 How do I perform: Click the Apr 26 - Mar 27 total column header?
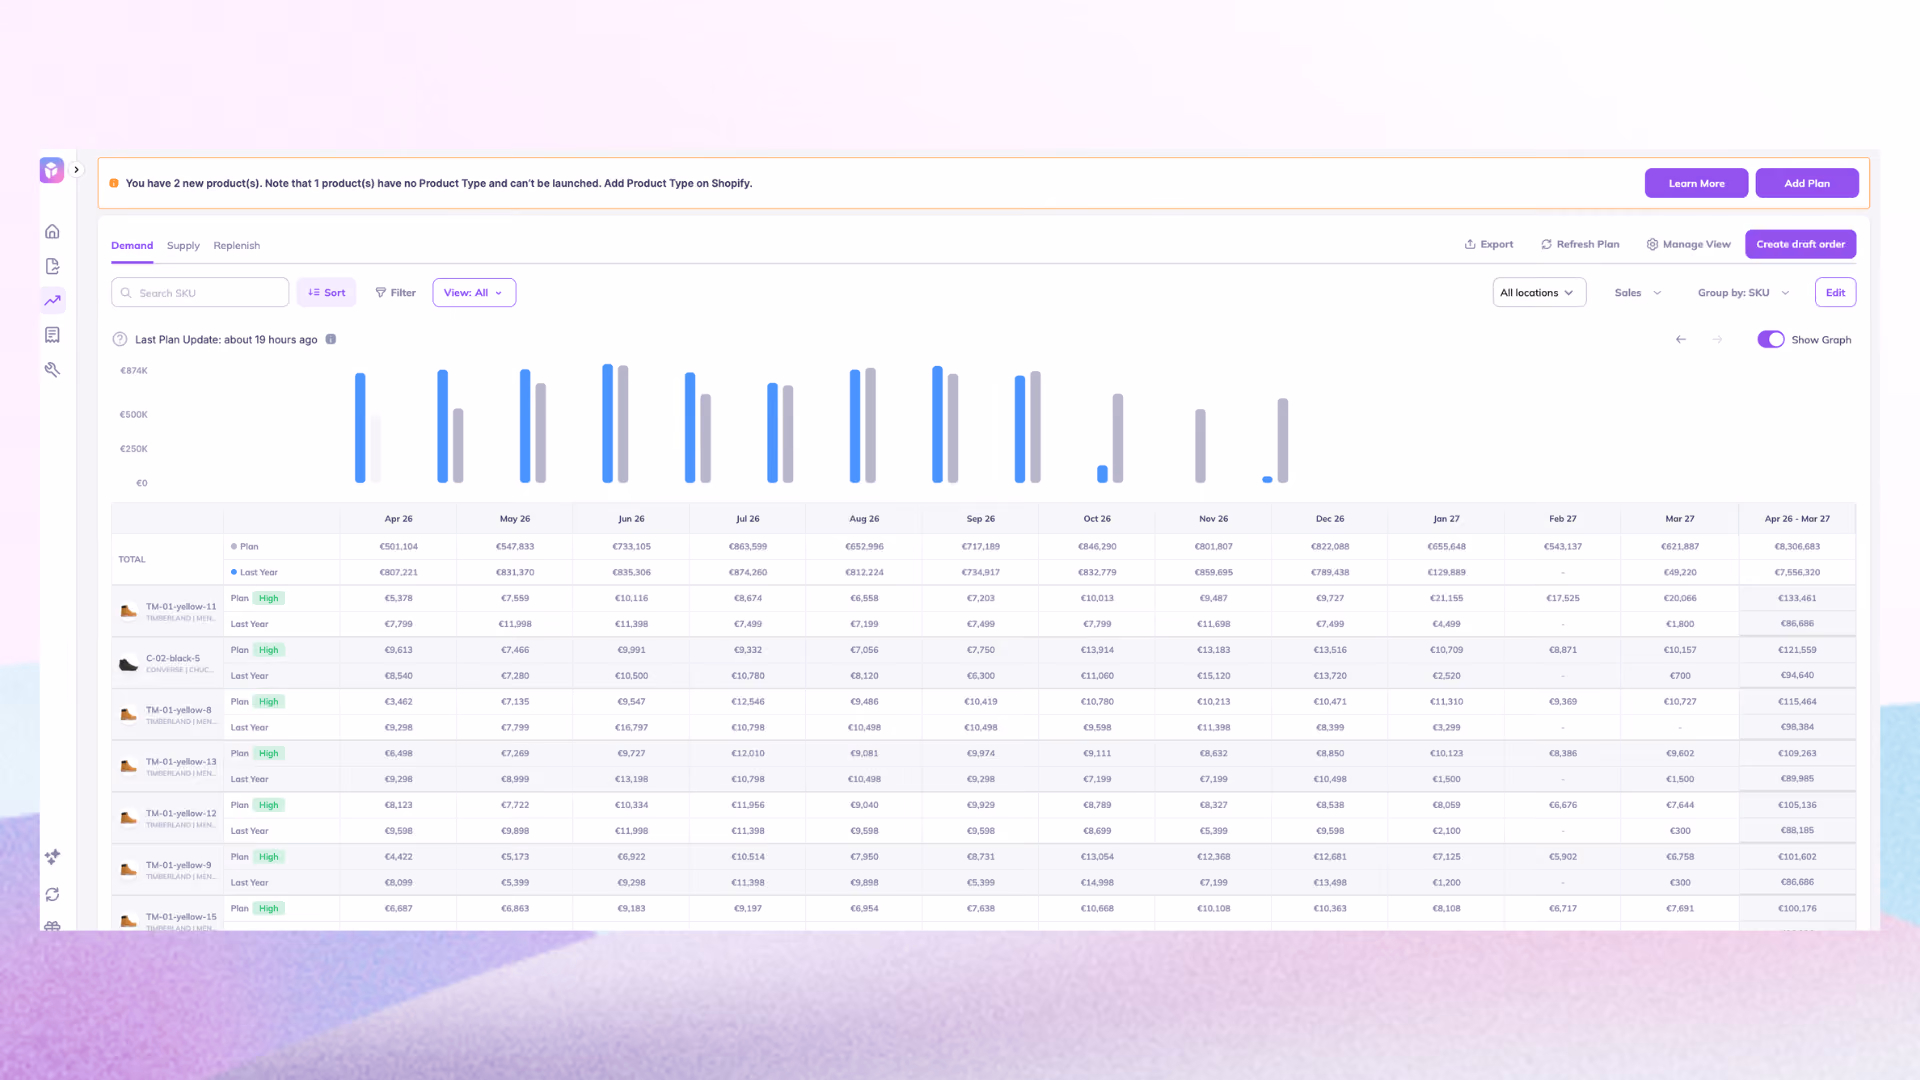[x=1797, y=519]
